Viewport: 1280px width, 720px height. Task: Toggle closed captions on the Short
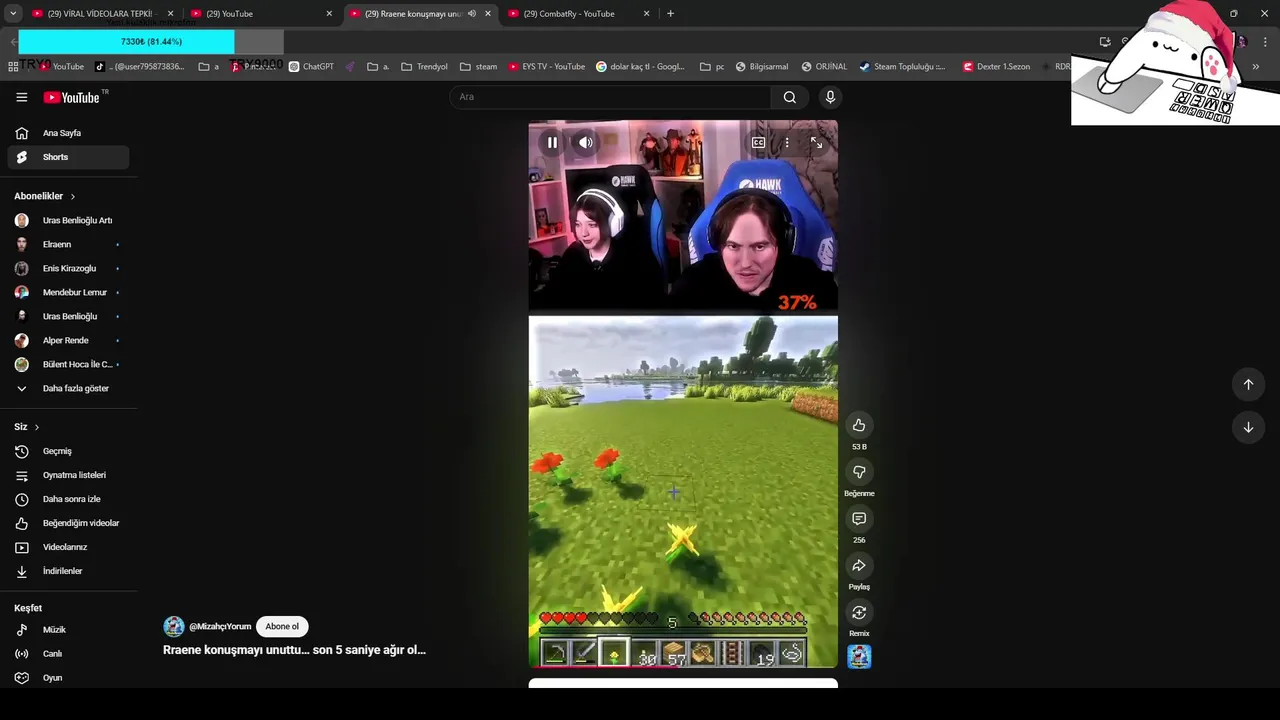758,143
